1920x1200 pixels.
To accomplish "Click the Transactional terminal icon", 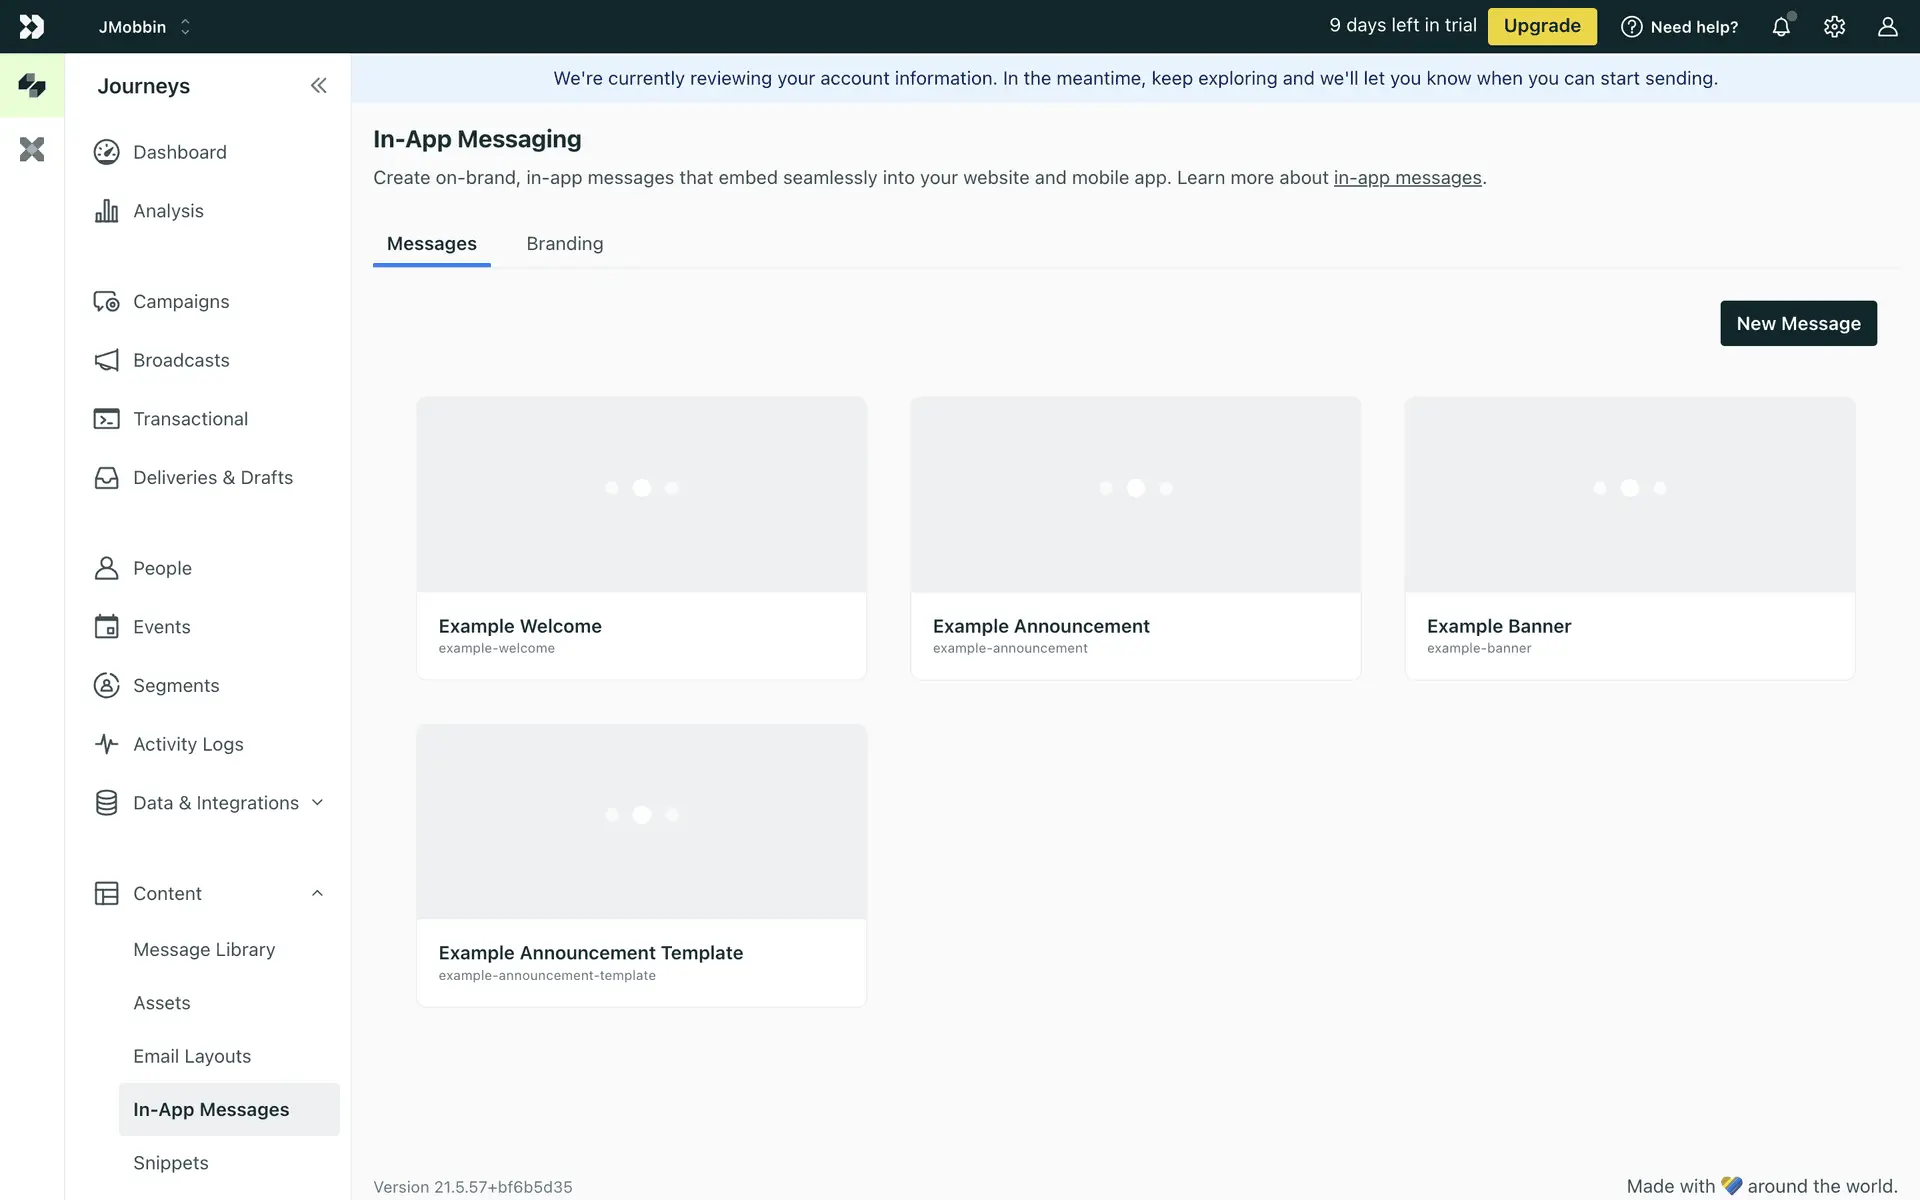I will tap(107, 419).
